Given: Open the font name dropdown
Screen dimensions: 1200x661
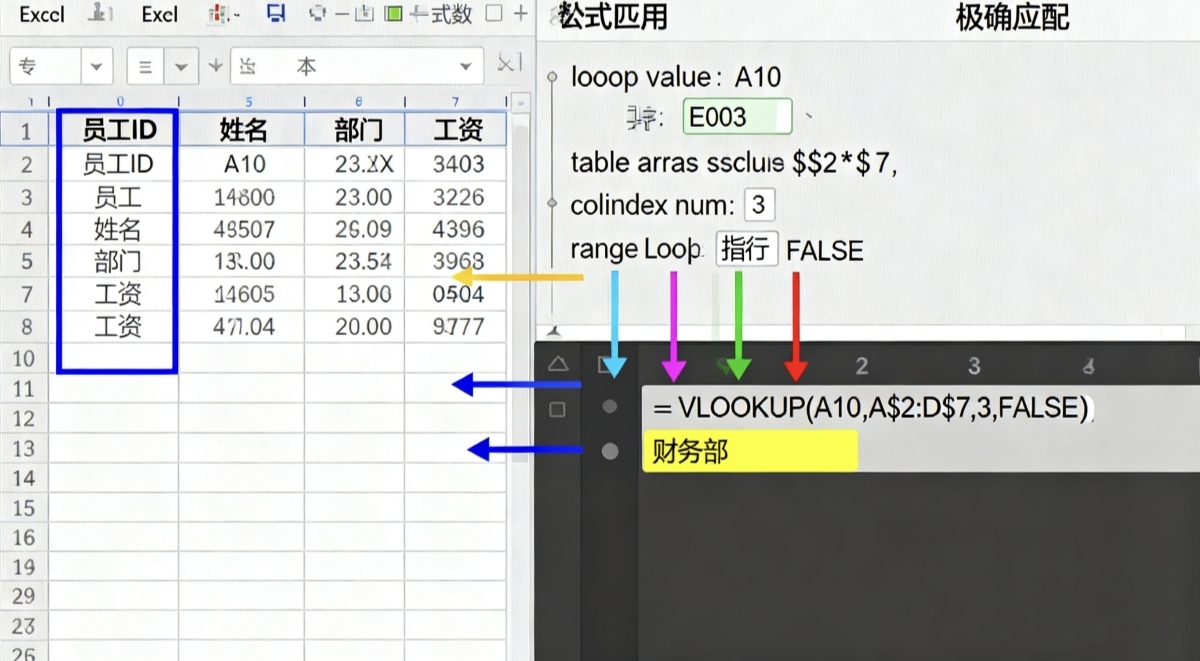Looking at the screenshot, I should pos(95,64).
